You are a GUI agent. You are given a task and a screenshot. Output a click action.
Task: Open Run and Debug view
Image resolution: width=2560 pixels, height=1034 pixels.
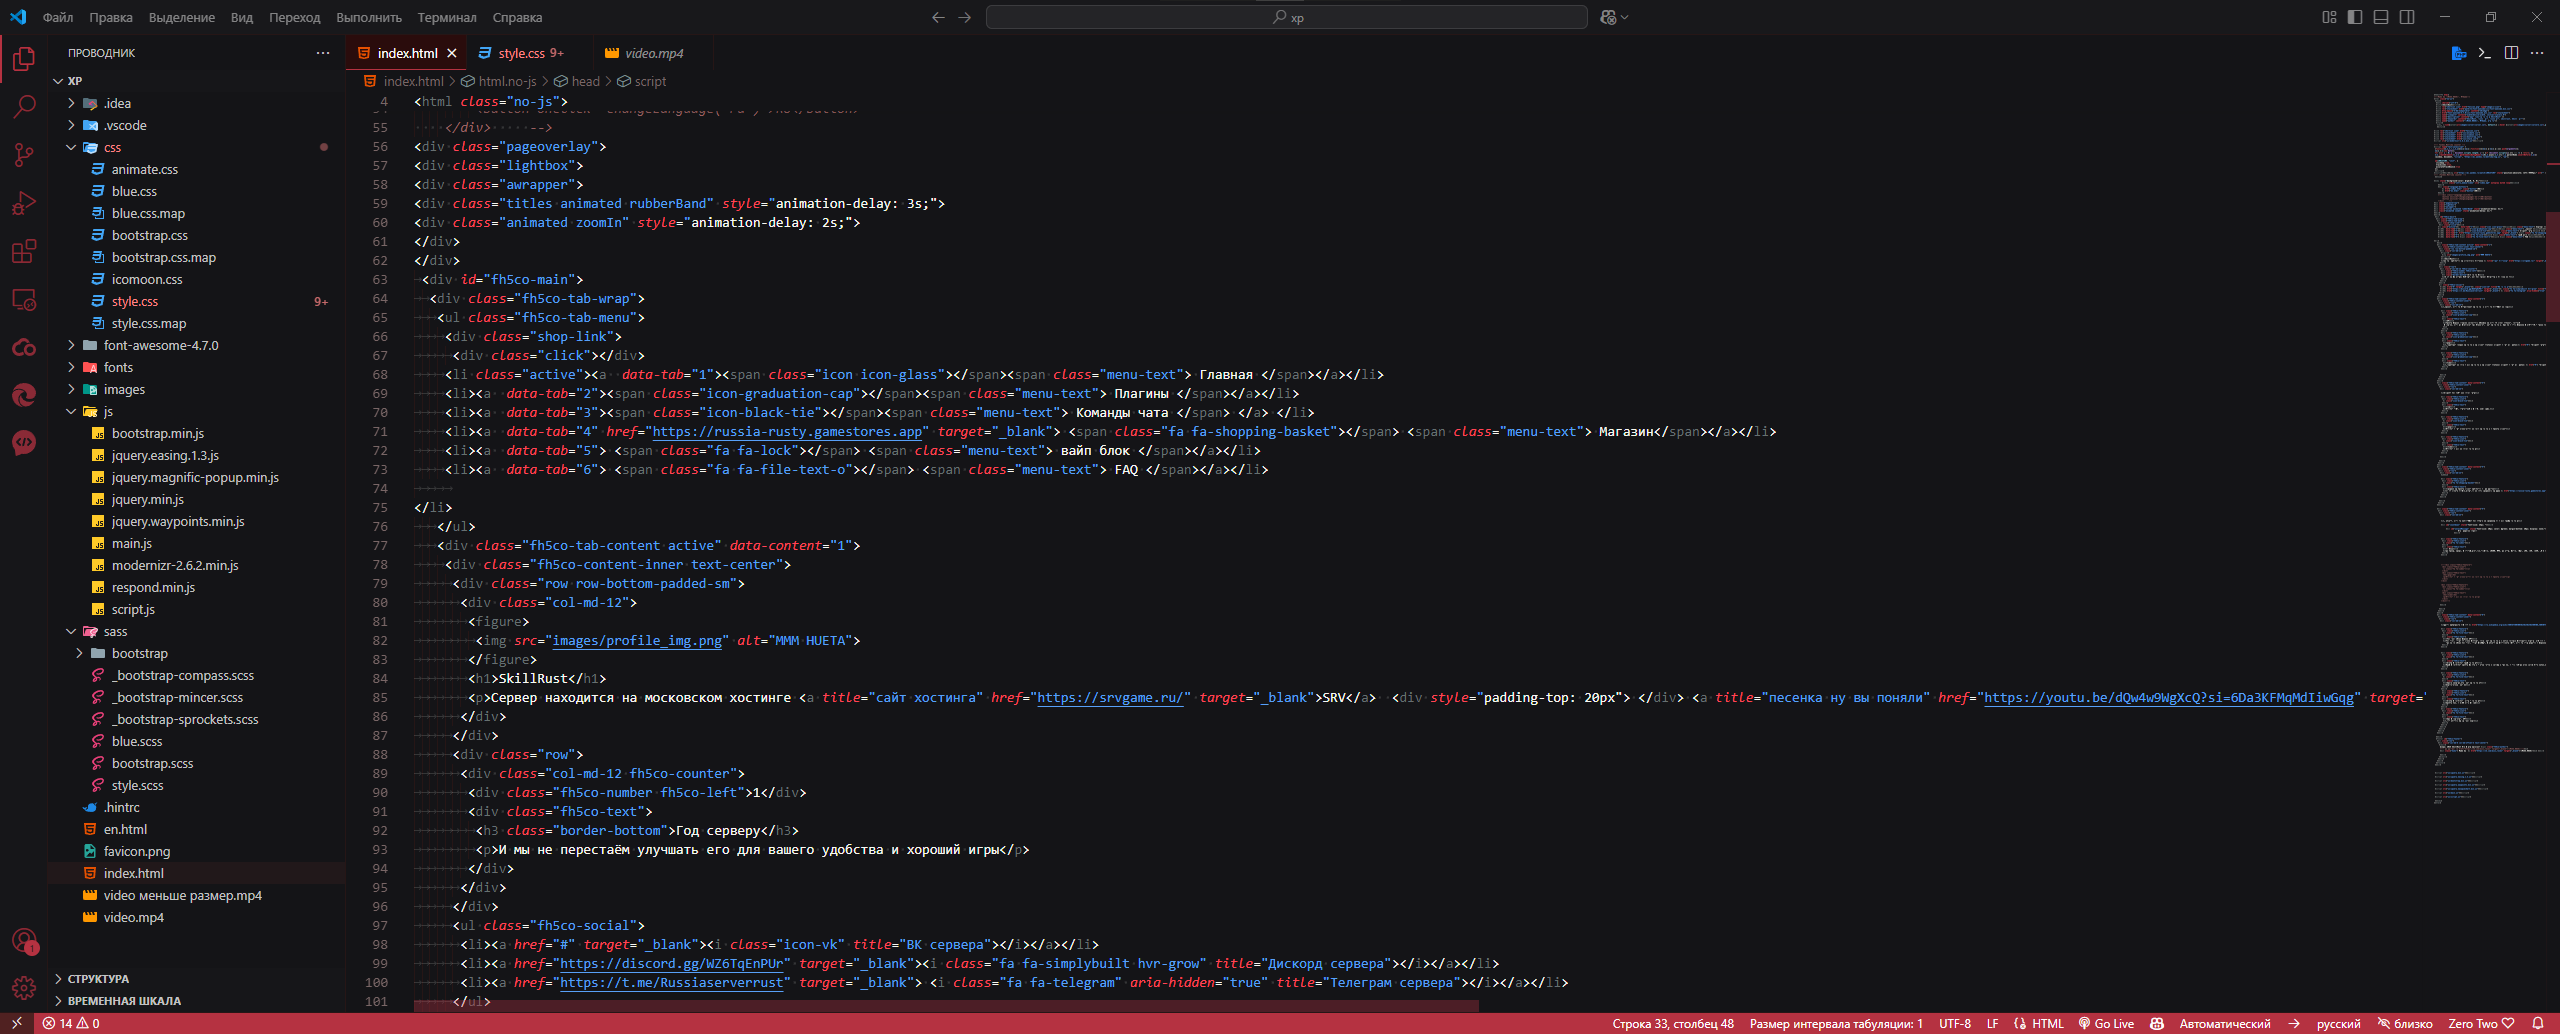click(24, 203)
